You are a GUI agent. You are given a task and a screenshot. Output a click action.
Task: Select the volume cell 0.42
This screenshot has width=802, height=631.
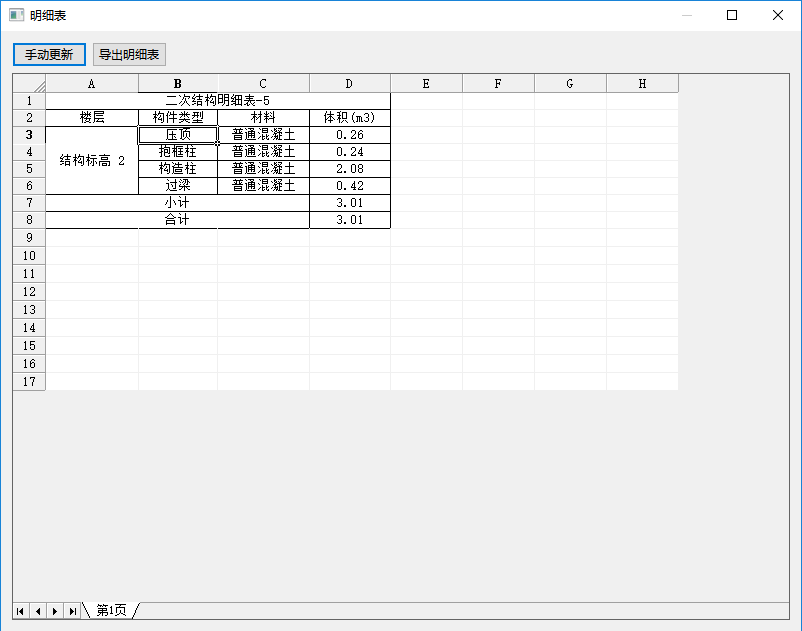pyautogui.click(x=350, y=185)
